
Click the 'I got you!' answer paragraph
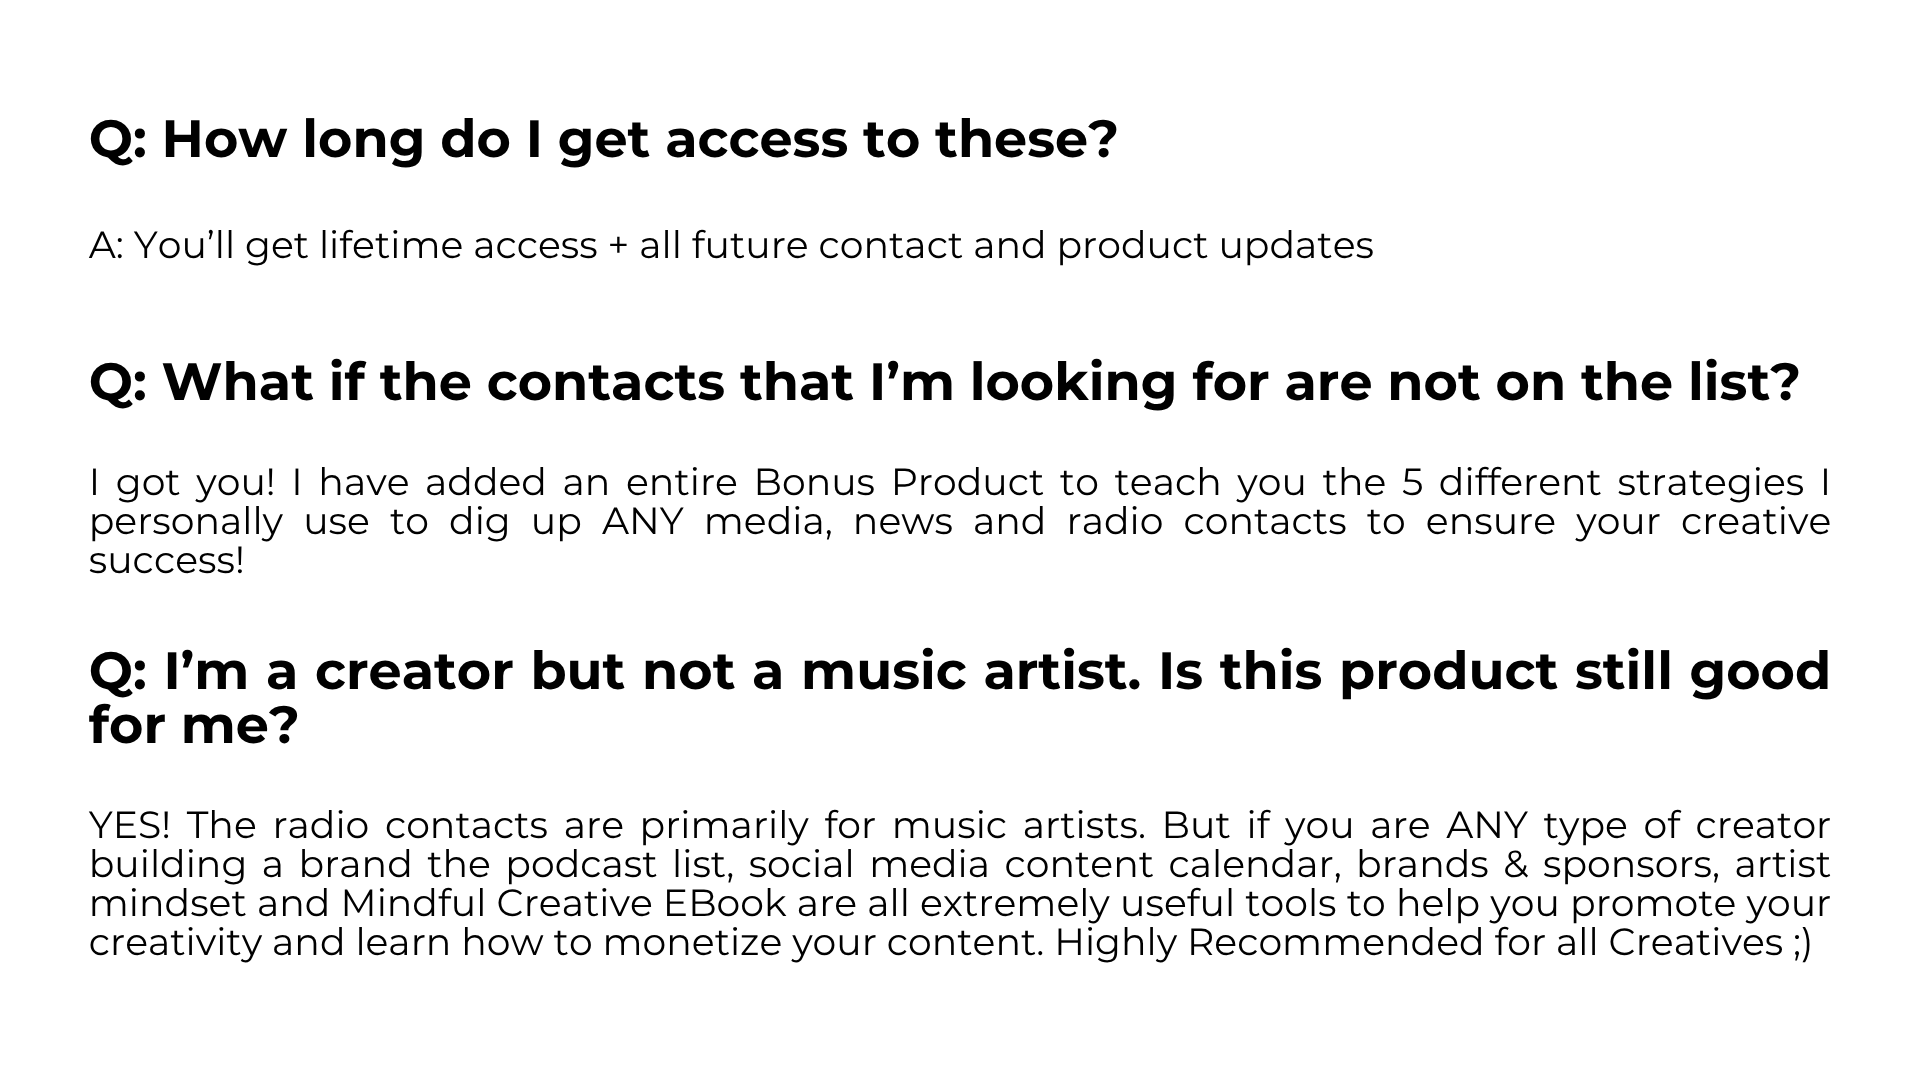click(958, 521)
